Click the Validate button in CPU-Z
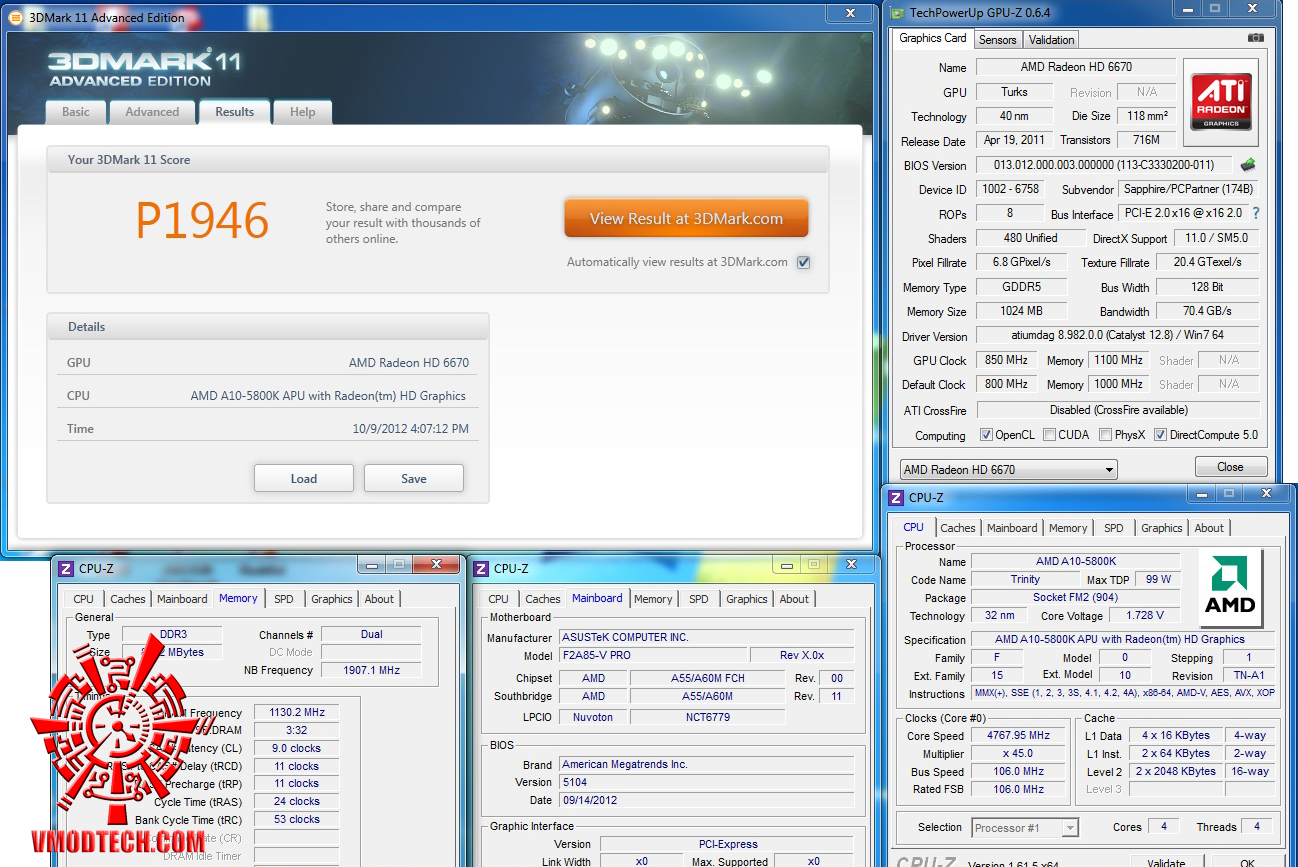This screenshot has height=867, width=1298. tap(1166, 862)
